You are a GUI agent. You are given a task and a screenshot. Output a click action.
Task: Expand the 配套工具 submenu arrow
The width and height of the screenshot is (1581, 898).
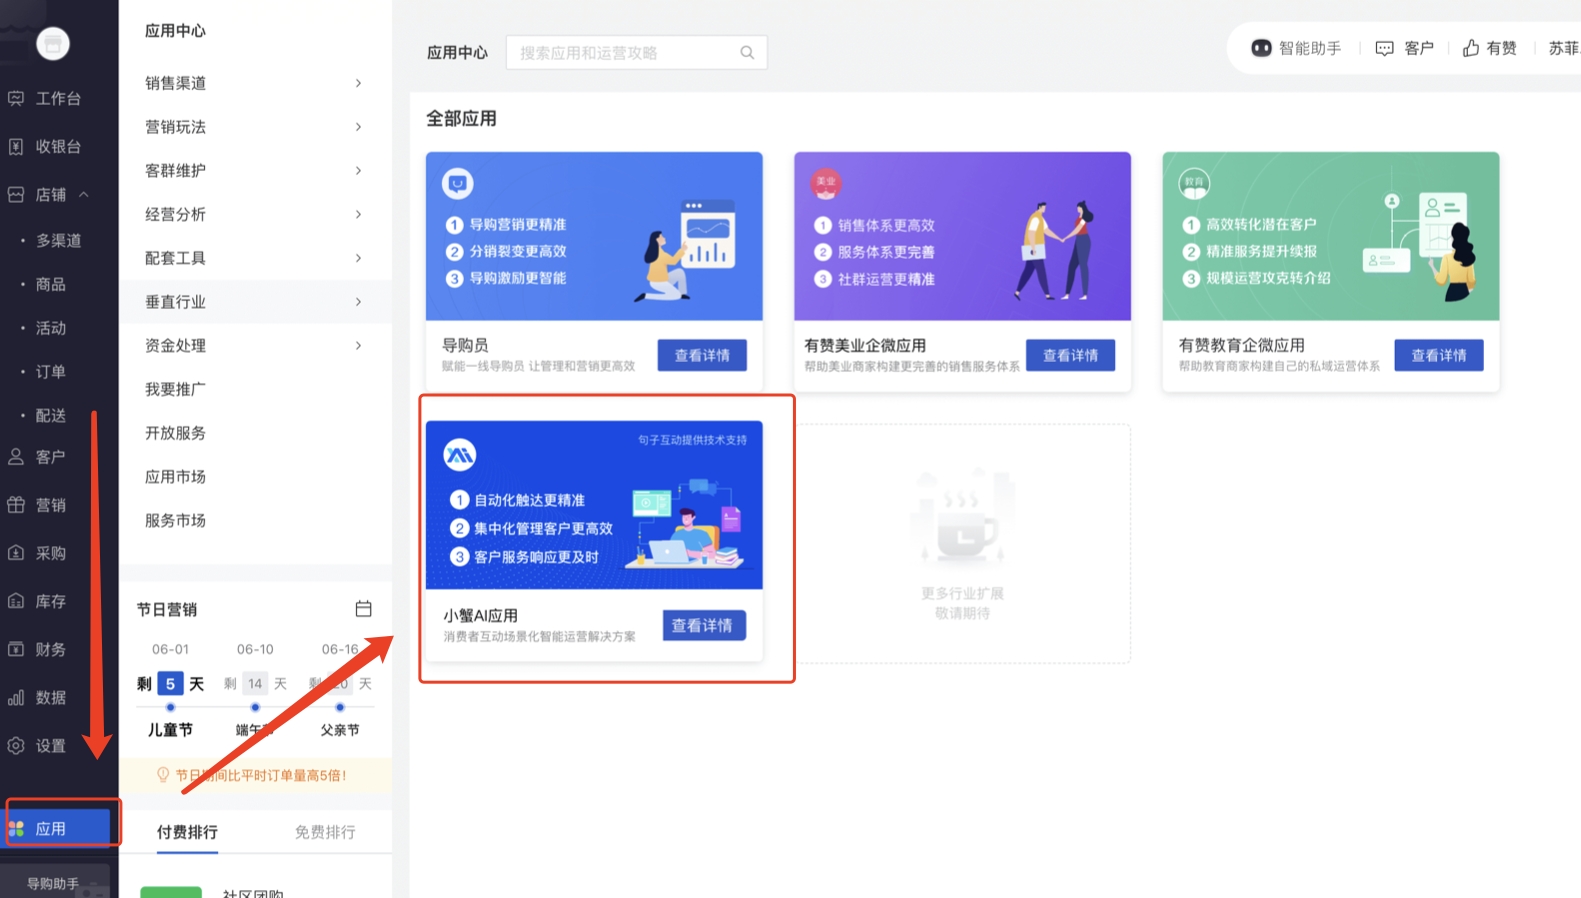coord(358,258)
